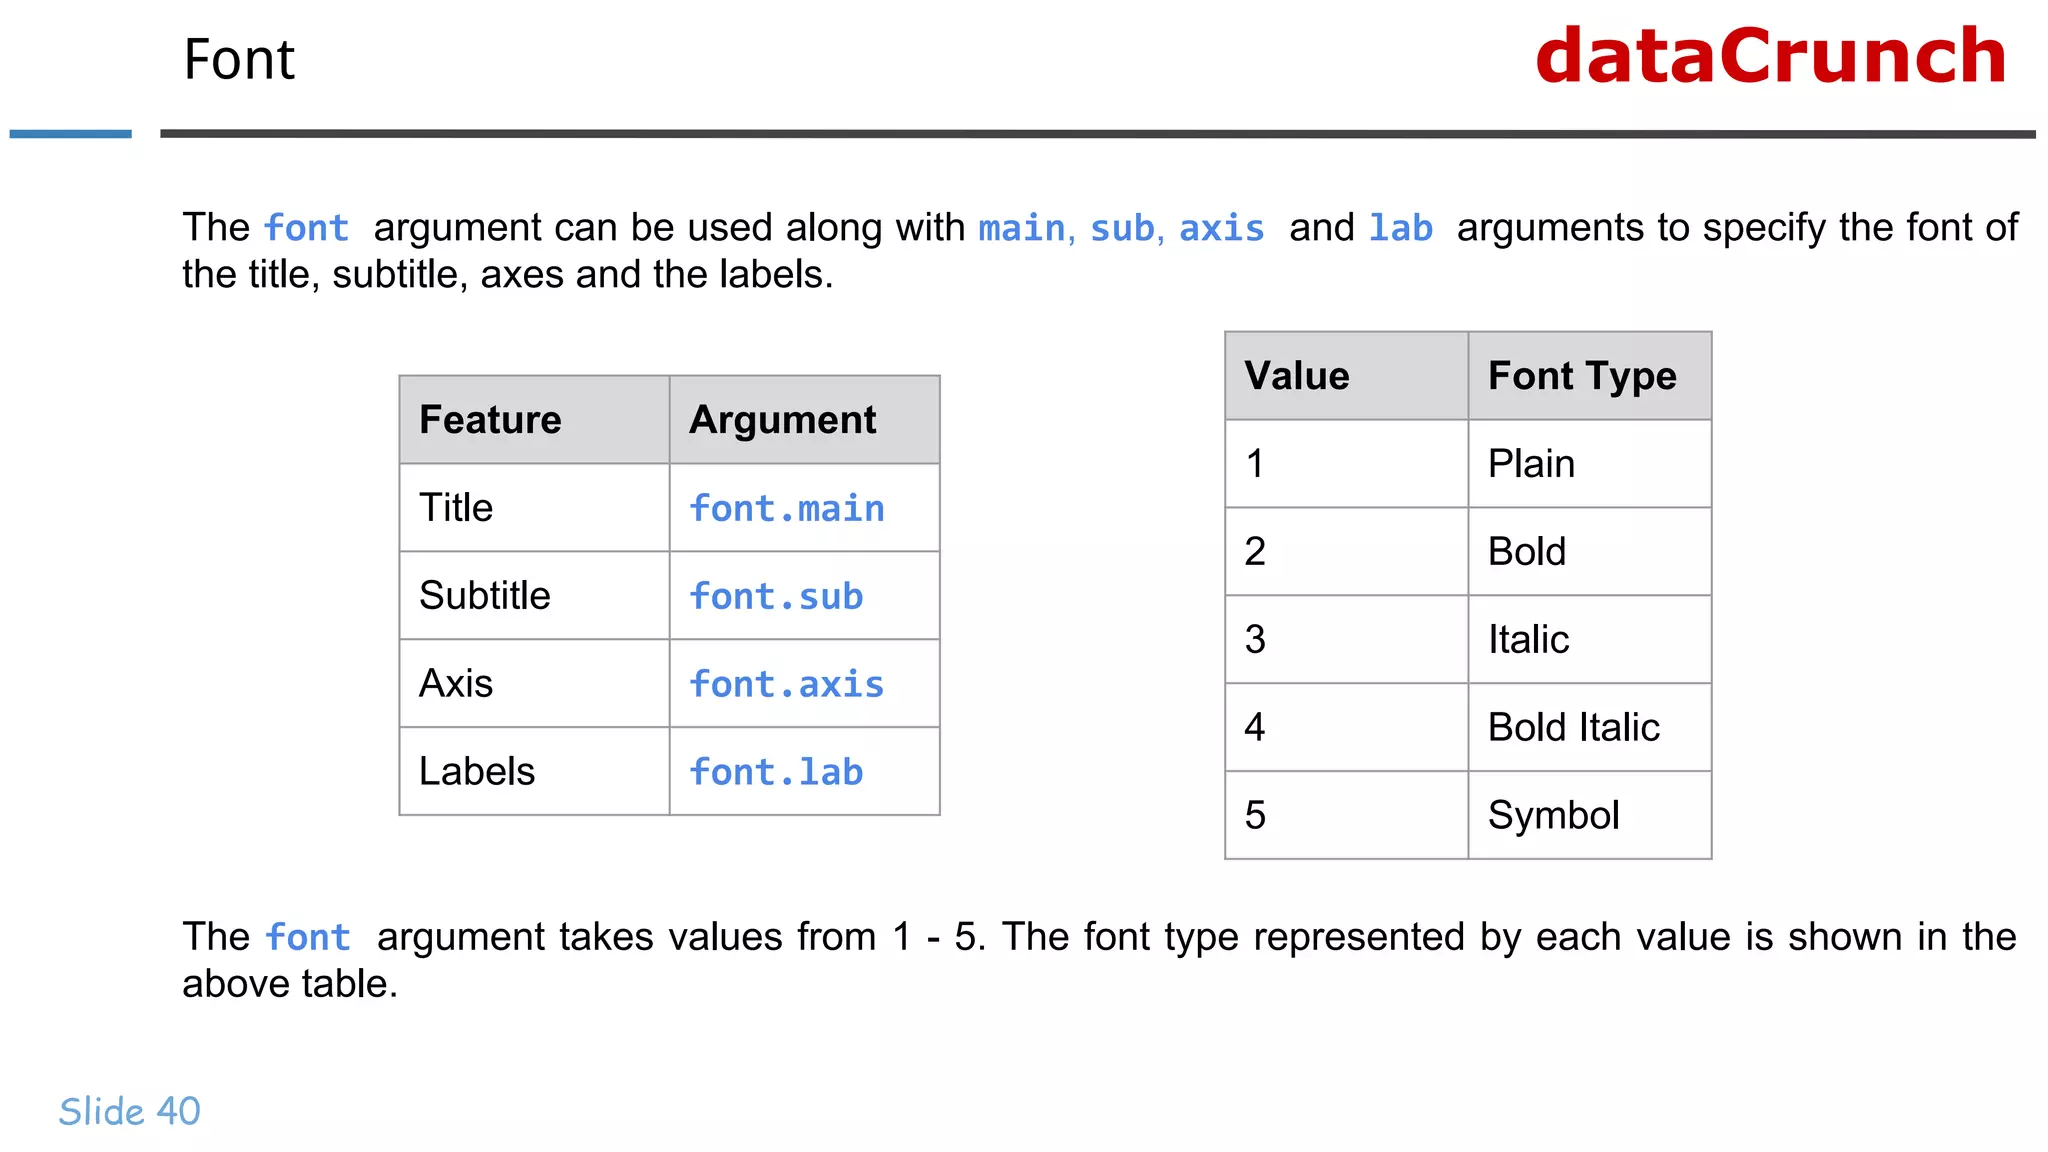Click the 'Font Type' column header
Screen dimensions: 2048x1152
(x=1589, y=376)
